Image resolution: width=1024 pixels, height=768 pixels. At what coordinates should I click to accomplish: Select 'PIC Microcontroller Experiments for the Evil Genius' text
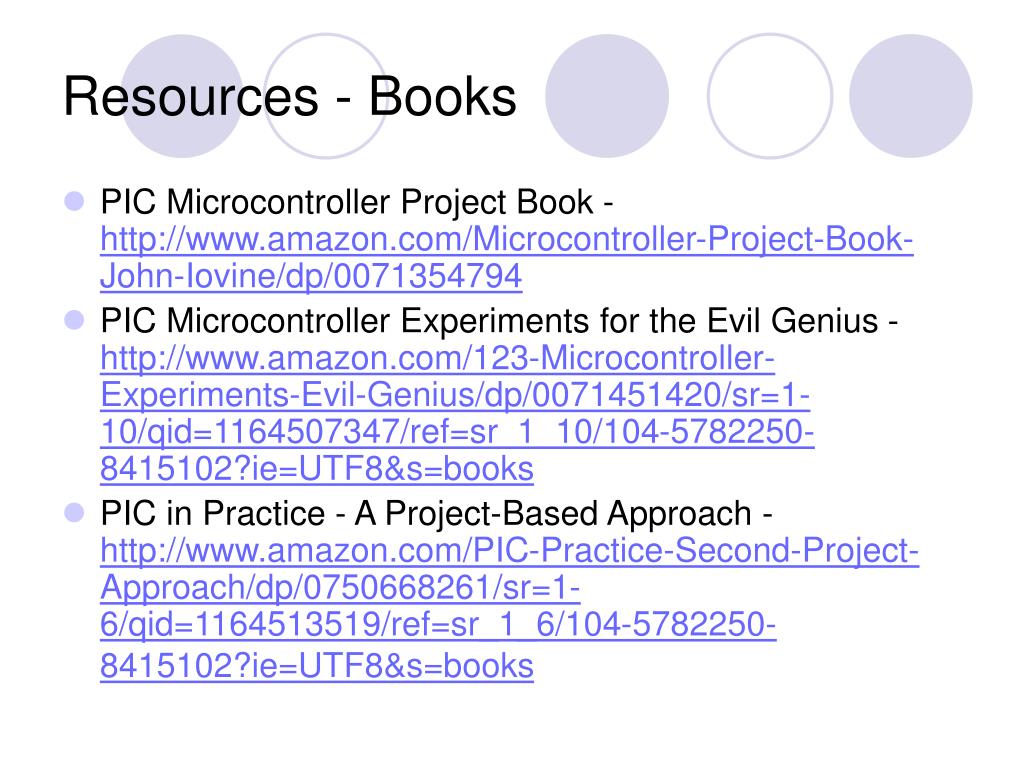pyautogui.click(x=489, y=321)
